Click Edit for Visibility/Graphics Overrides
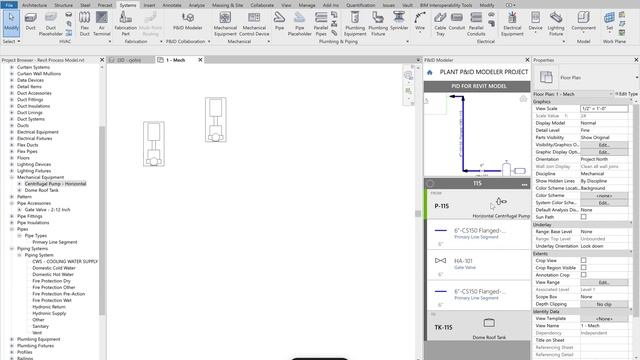 tap(604, 144)
